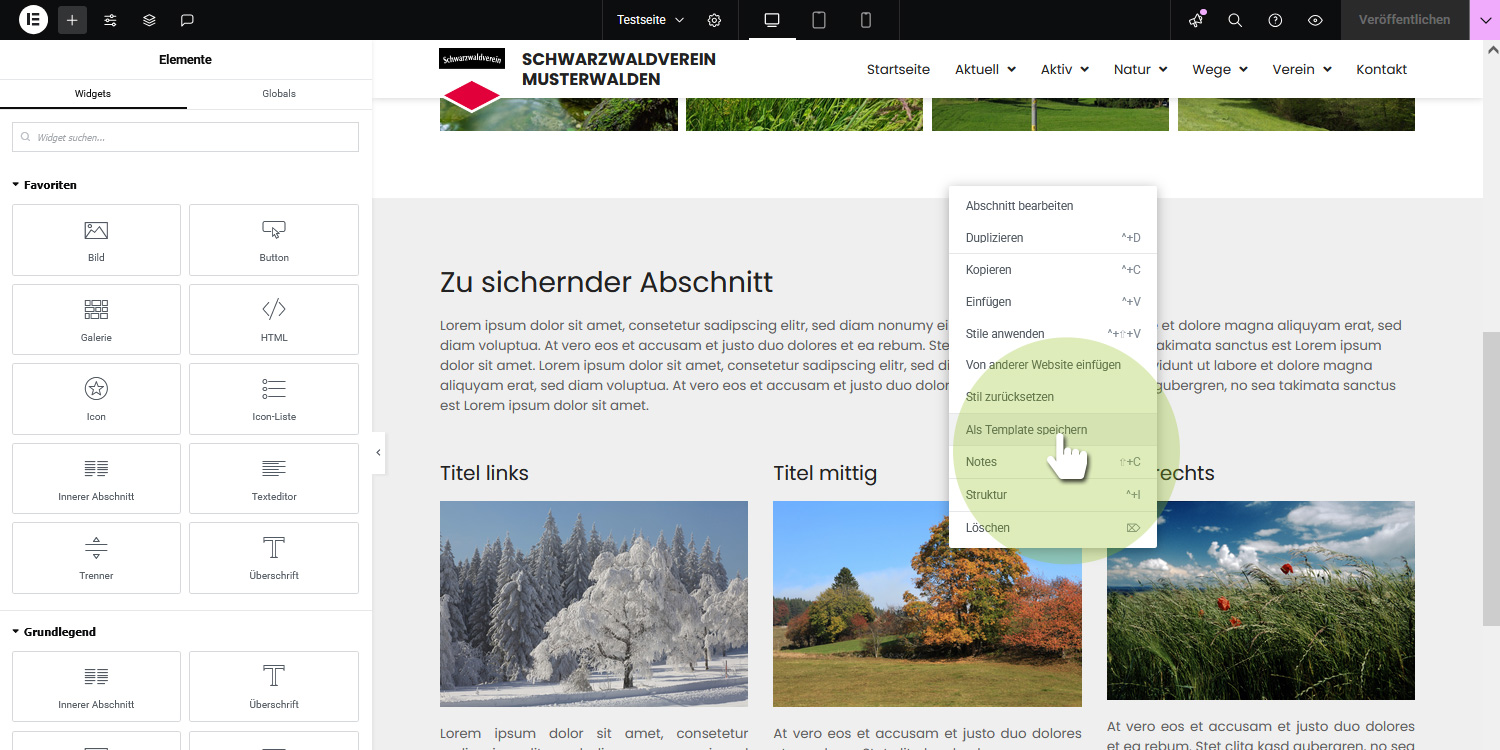Click the Widget suchen search field
Image resolution: width=1500 pixels, height=750 pixels.
coord(185,137)
